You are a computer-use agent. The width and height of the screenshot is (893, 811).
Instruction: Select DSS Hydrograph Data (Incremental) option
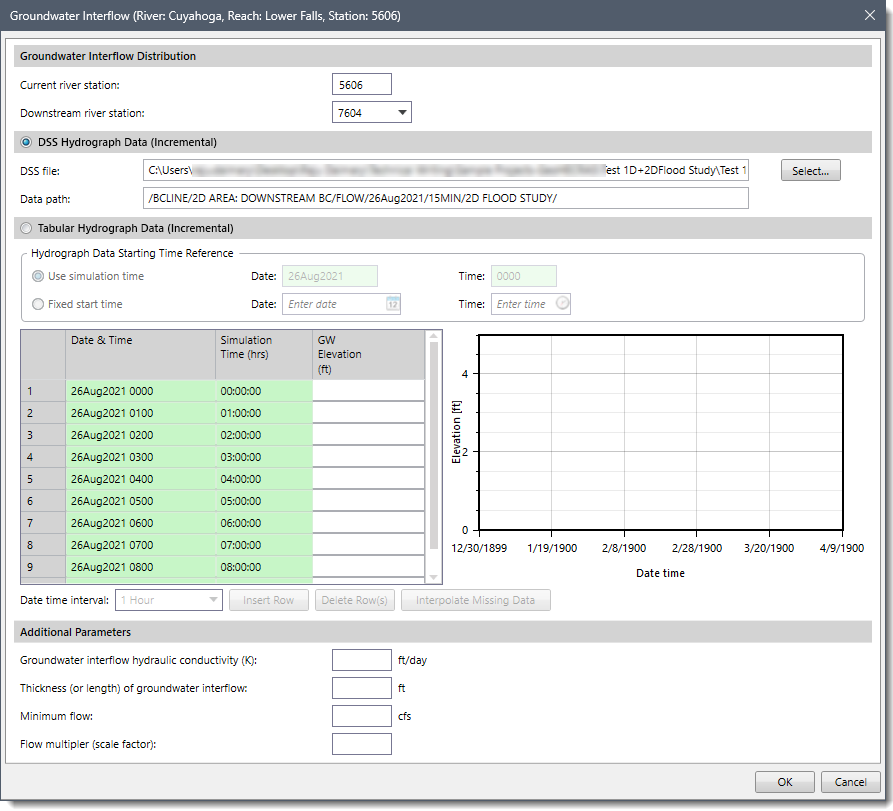(x=26, y=142)
